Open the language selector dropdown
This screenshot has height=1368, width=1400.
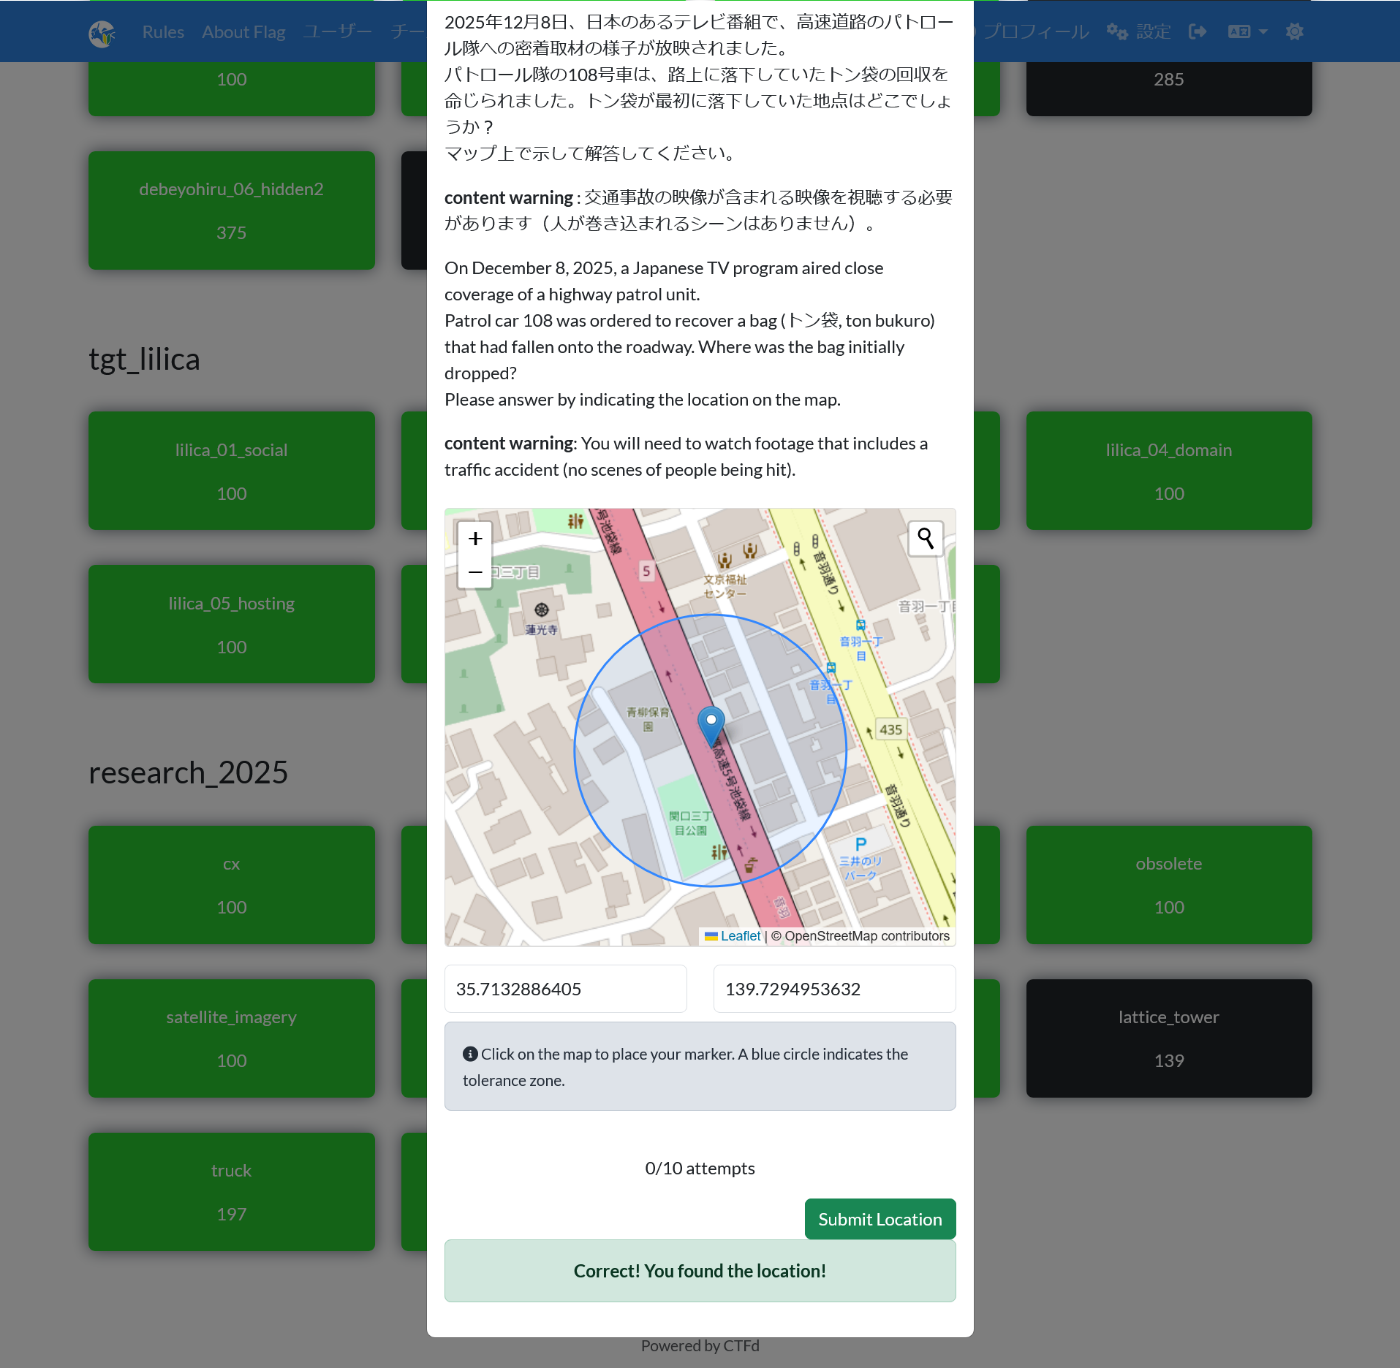(x=1247, y=32)
